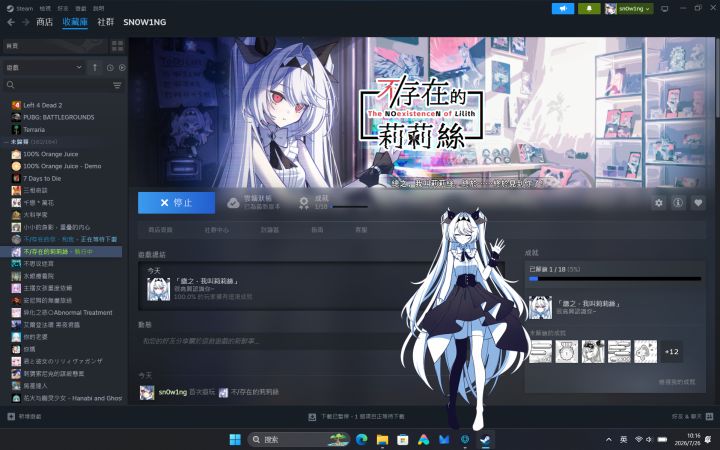Image resolution: width=720 pixels, height=450 pixels.
Task: Click the achievements progress bar 1/18
Action: 615,278
